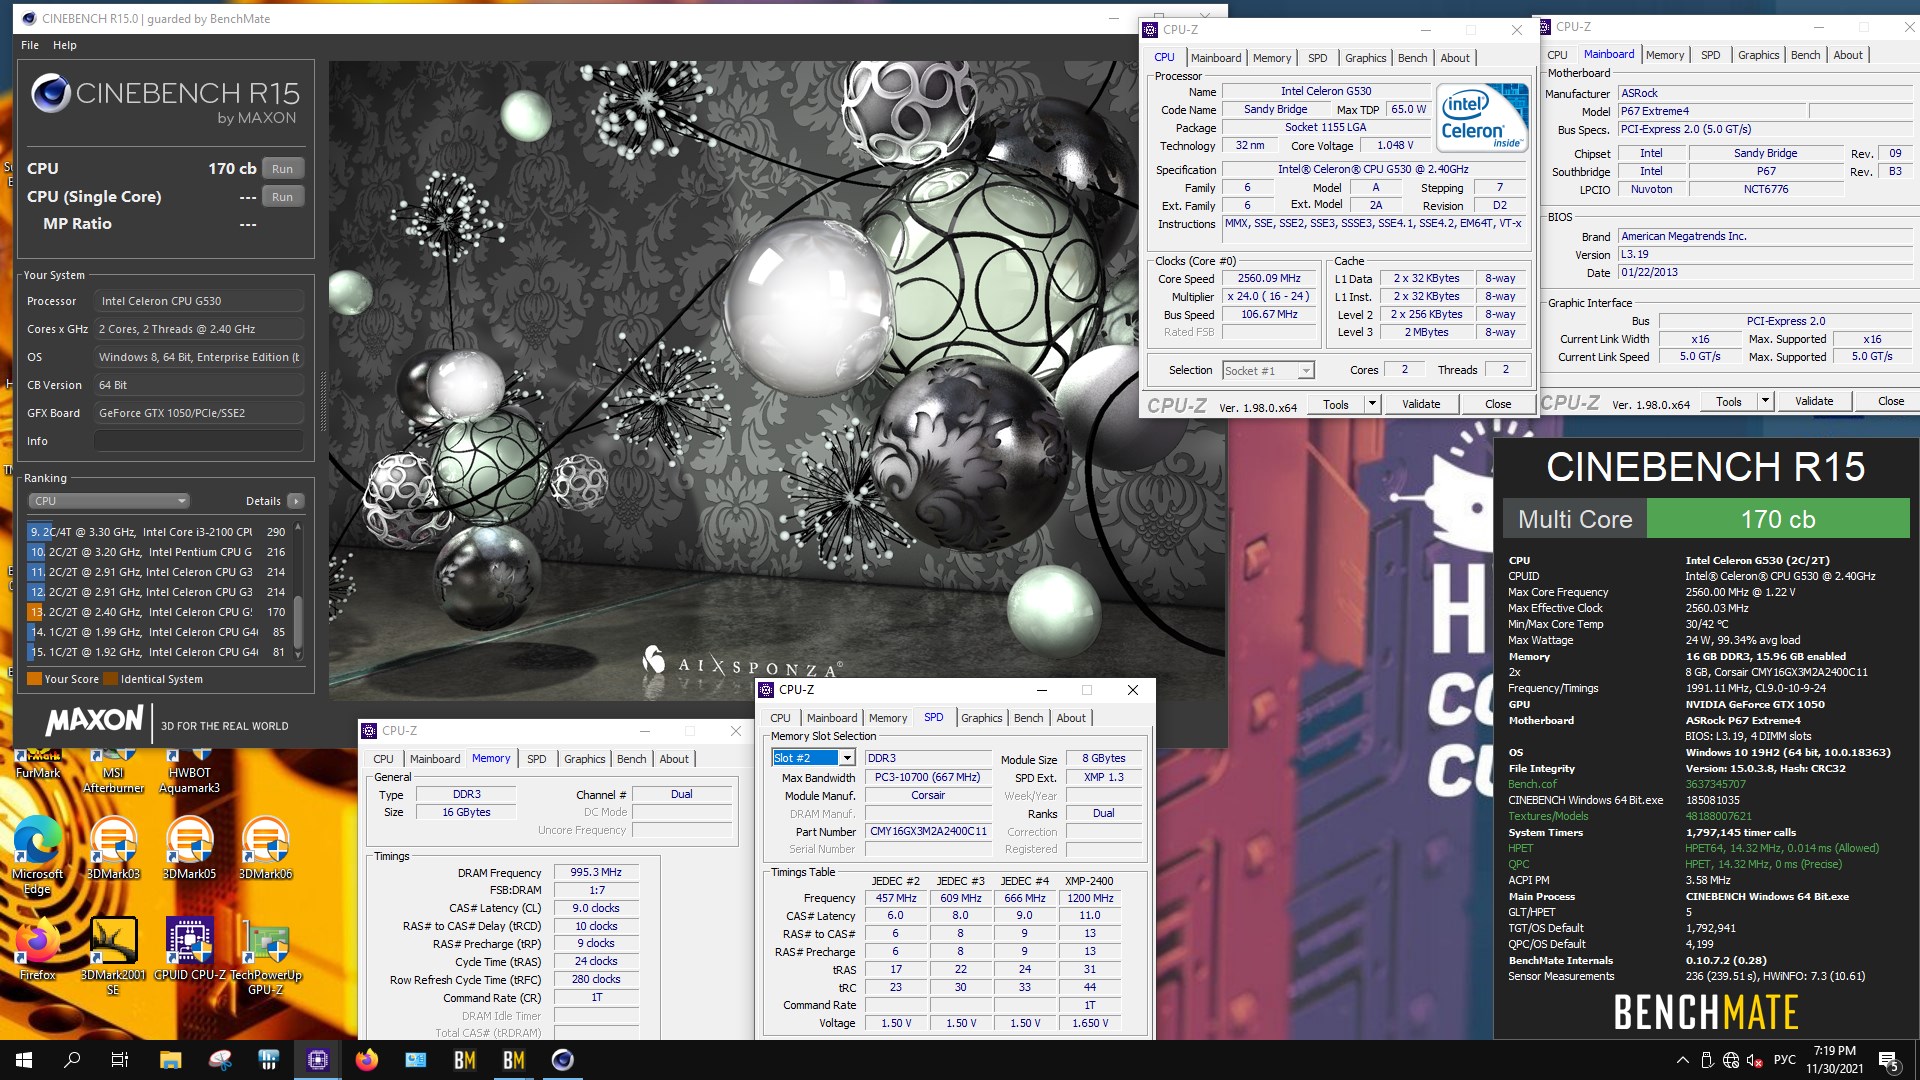This screenshot has width=1920, height=1080.
Task: Select the 3DMark2001 SE desktop icon
Action: pos(113,956)
